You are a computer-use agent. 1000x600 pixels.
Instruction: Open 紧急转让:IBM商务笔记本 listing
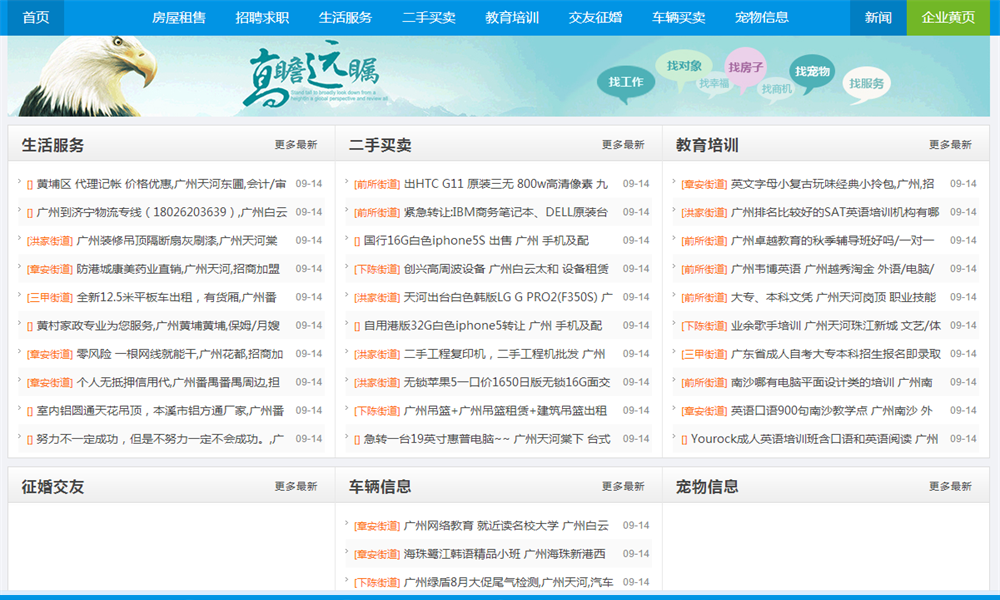tap(506, 212)
